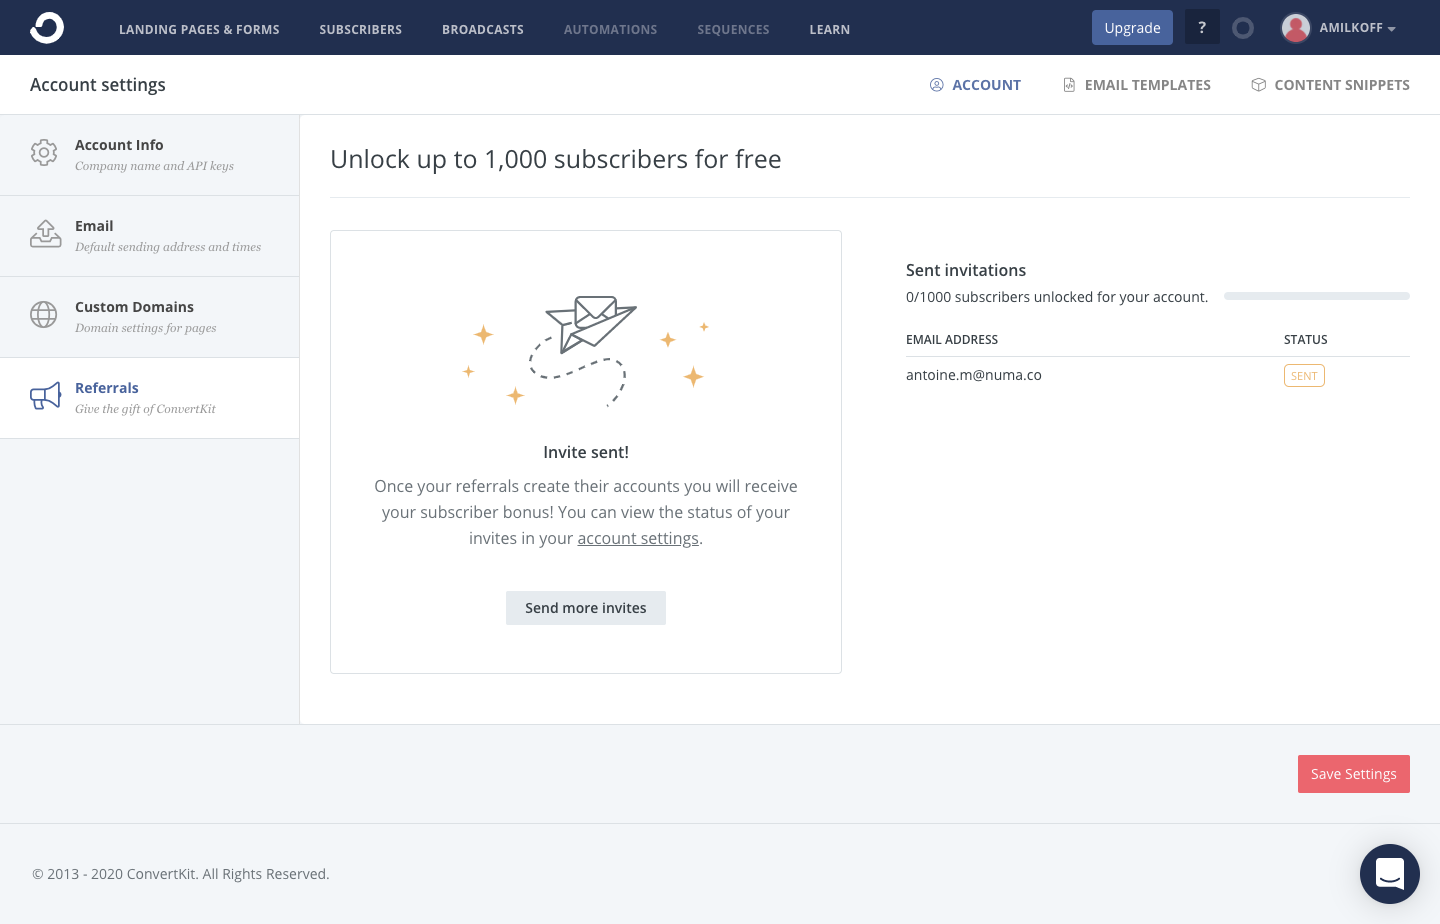Click the Referrals megaphone icon

pos(45,396)
